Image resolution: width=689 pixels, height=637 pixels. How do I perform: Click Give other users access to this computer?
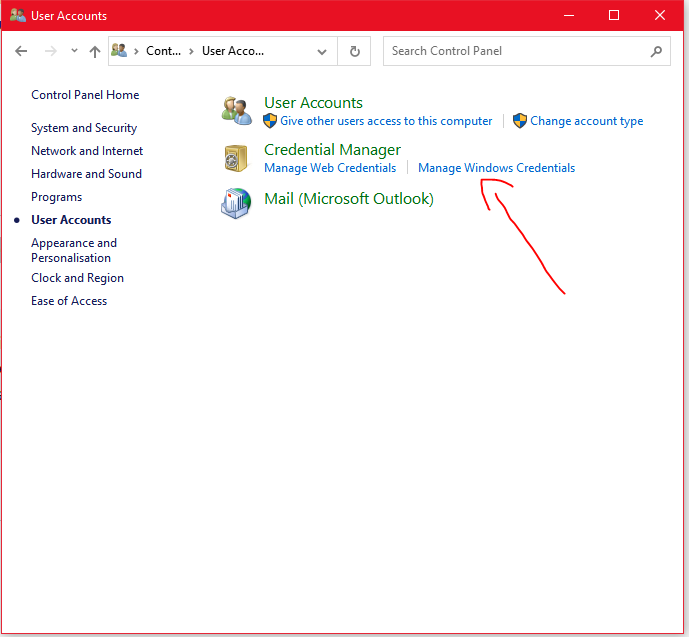point(386,121)
